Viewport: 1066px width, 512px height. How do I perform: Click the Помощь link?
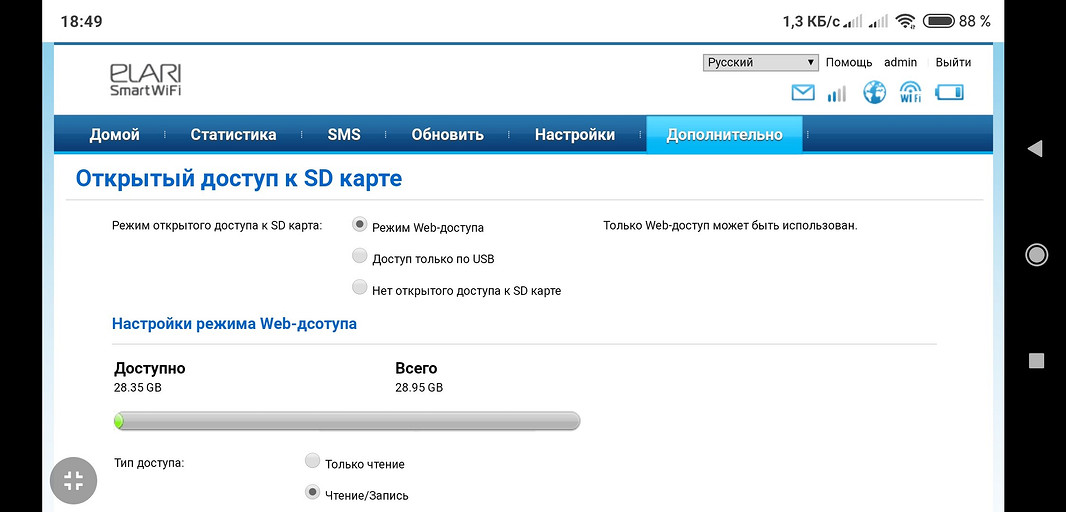pyautogui.click(x=848, y=63)
